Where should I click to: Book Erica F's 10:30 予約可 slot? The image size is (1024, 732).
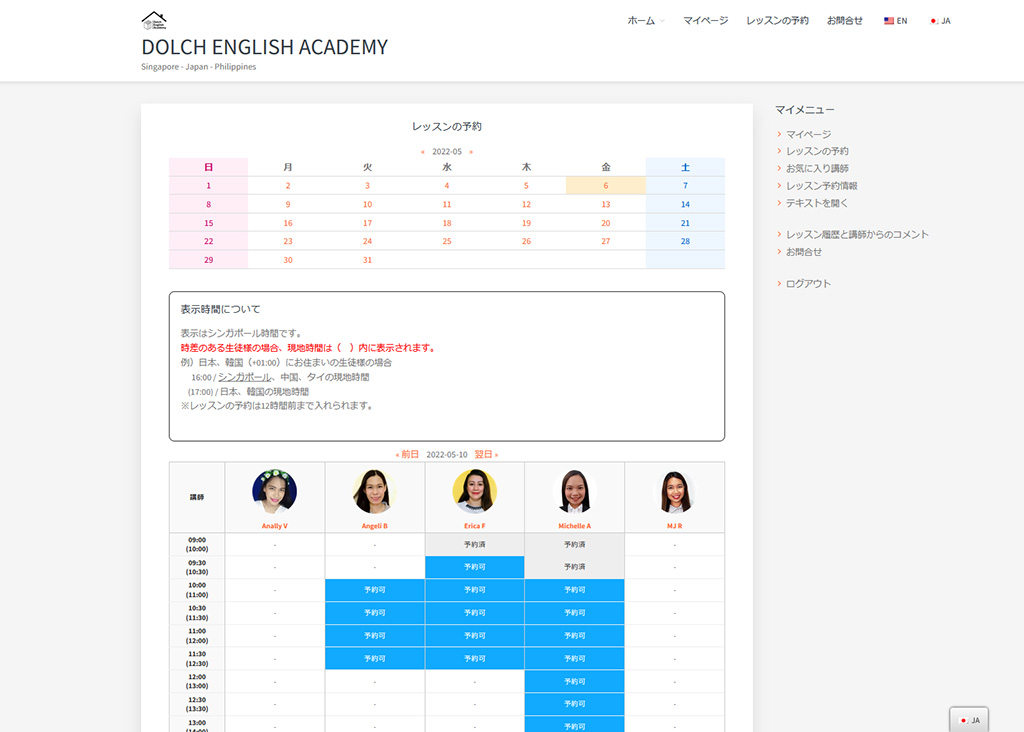click(475, 613)
